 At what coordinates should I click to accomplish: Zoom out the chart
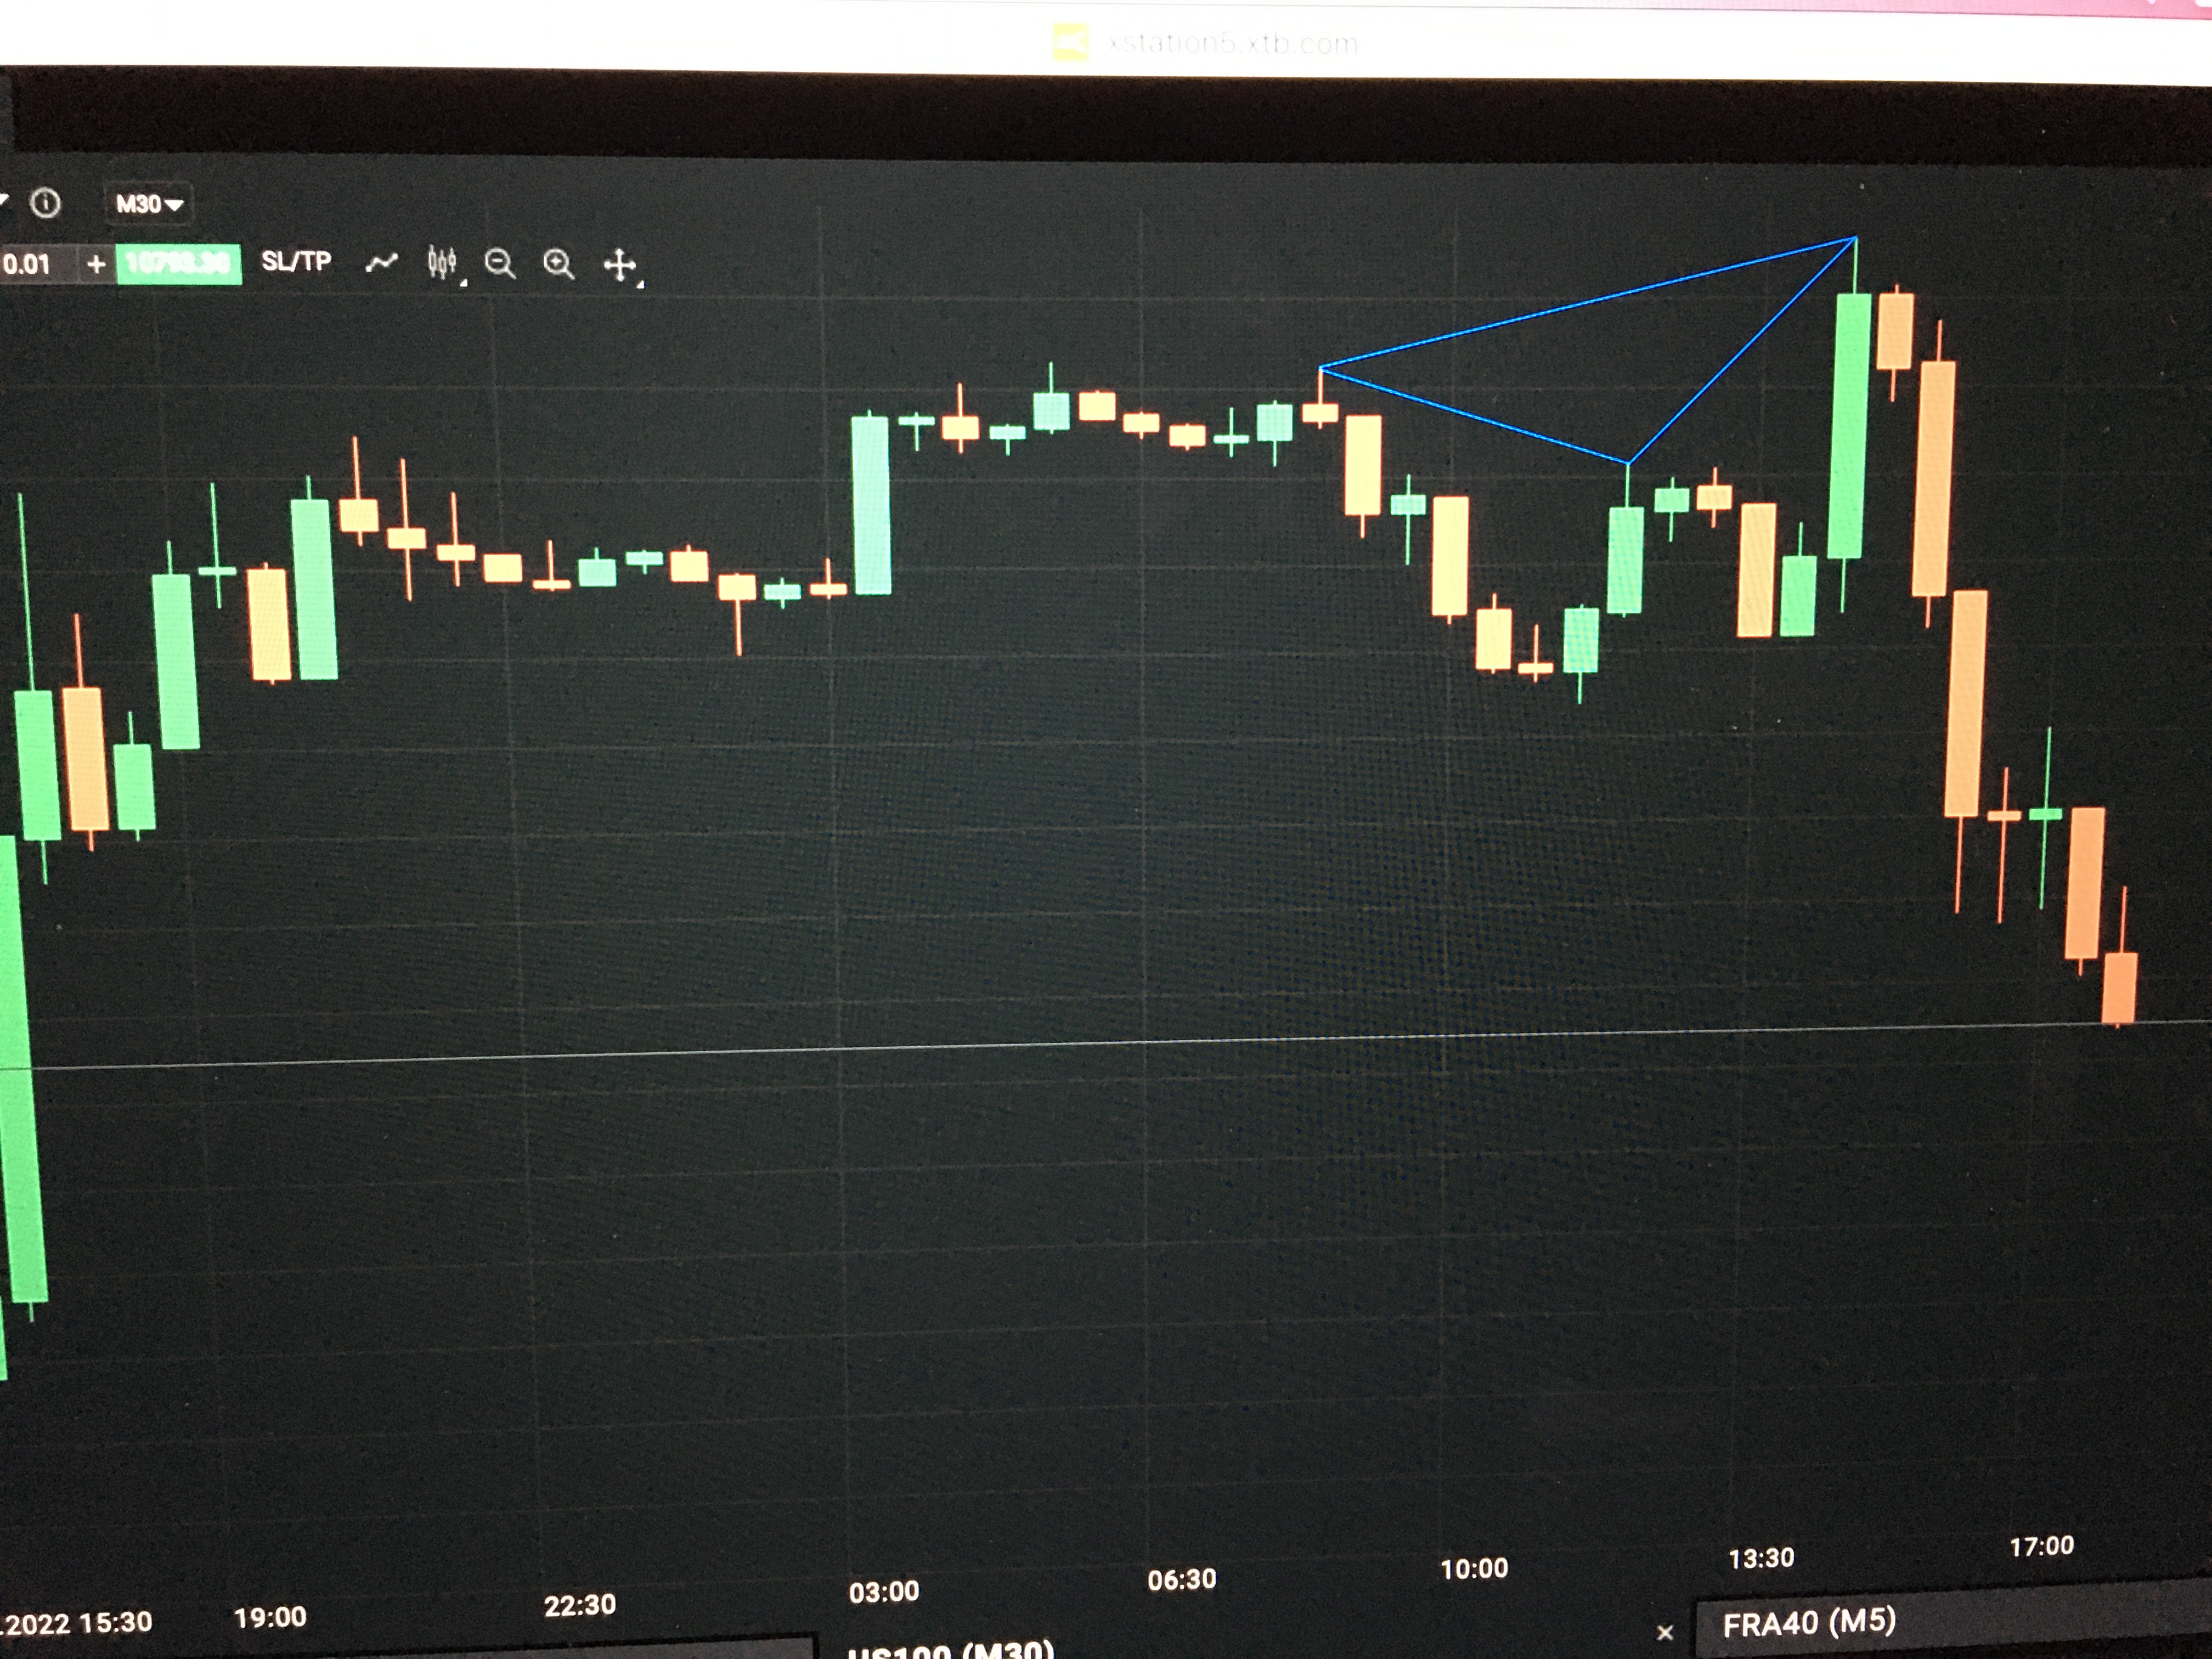click(499, 264)
